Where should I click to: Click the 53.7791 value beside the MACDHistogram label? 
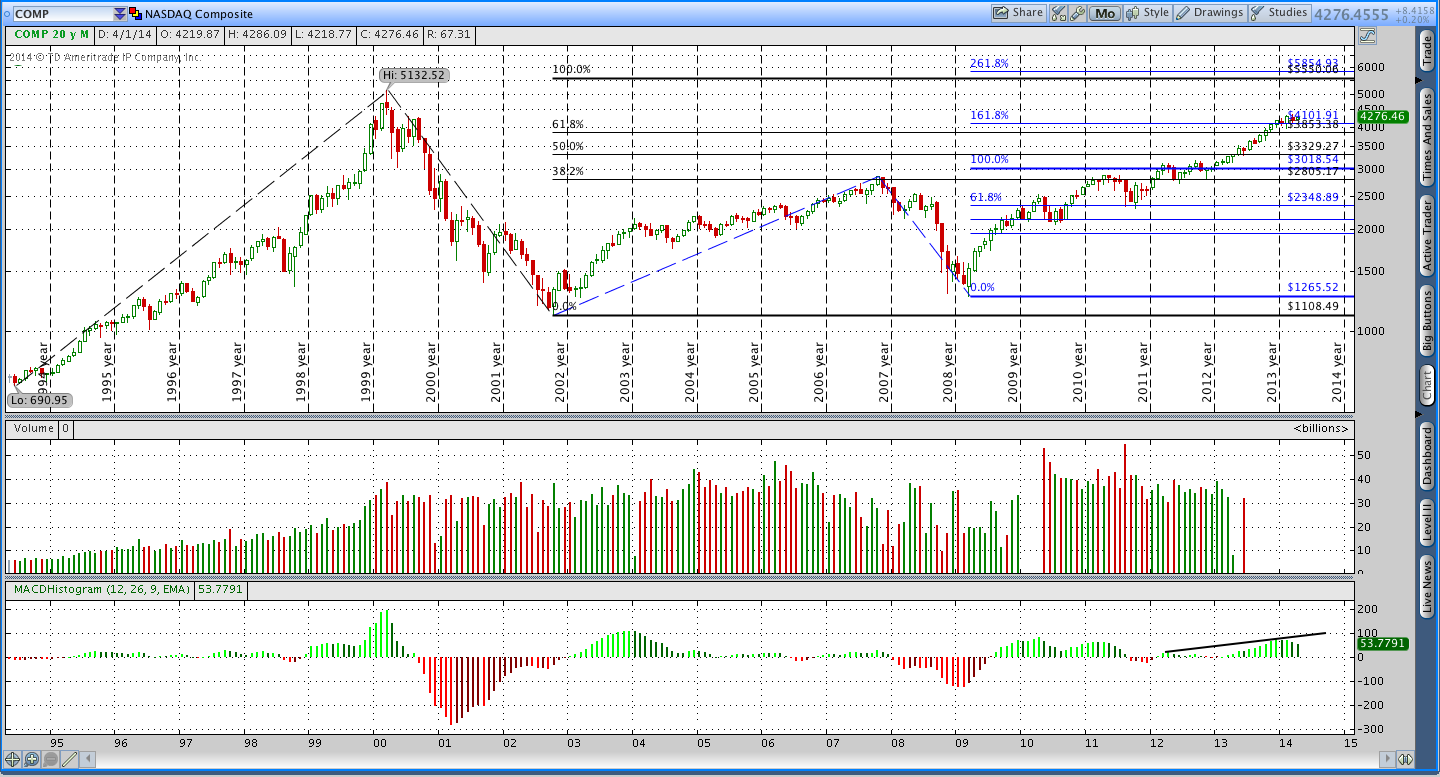coord(222,590)
